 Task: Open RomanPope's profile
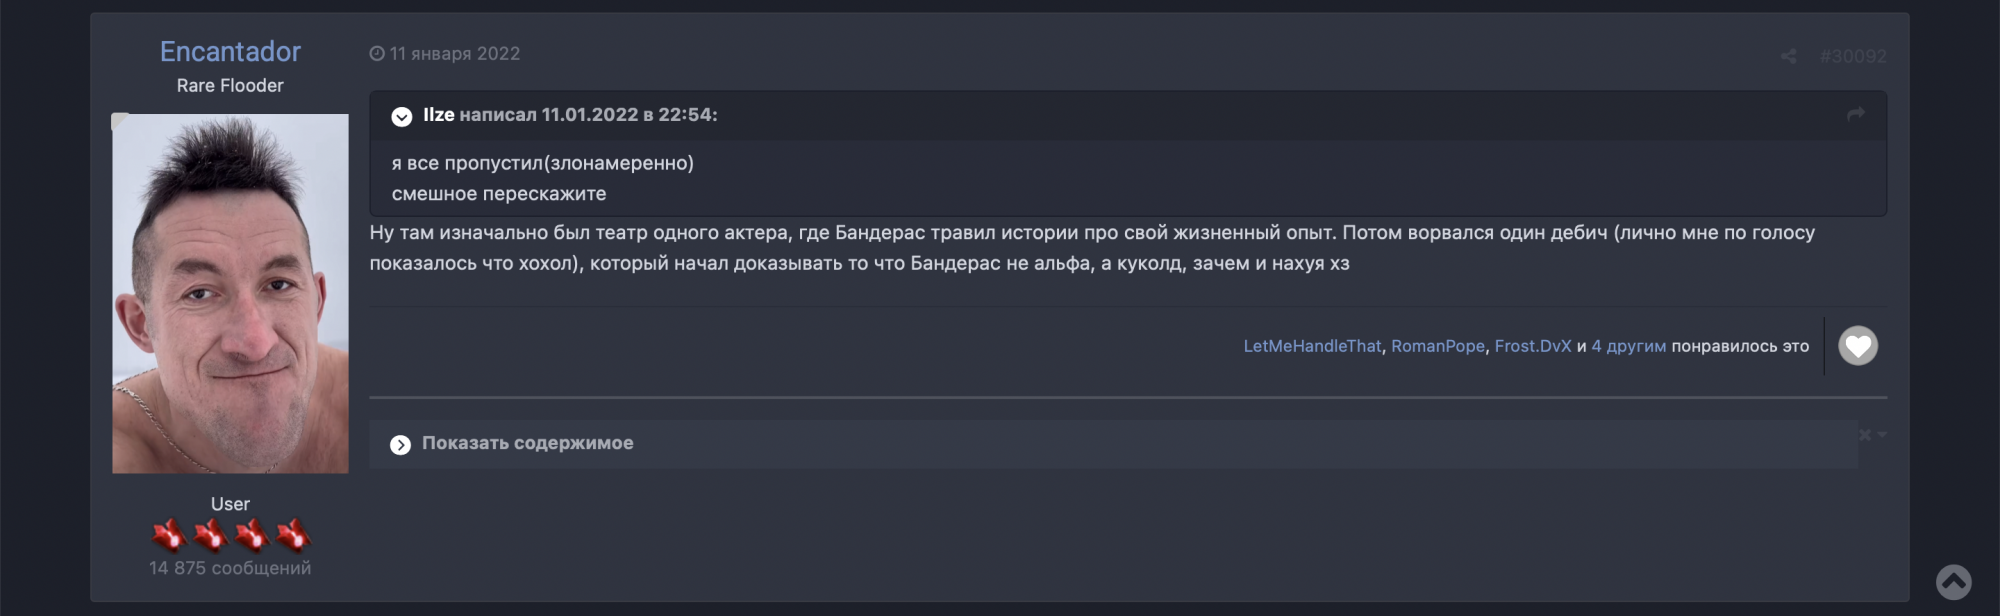point(1438,346)
